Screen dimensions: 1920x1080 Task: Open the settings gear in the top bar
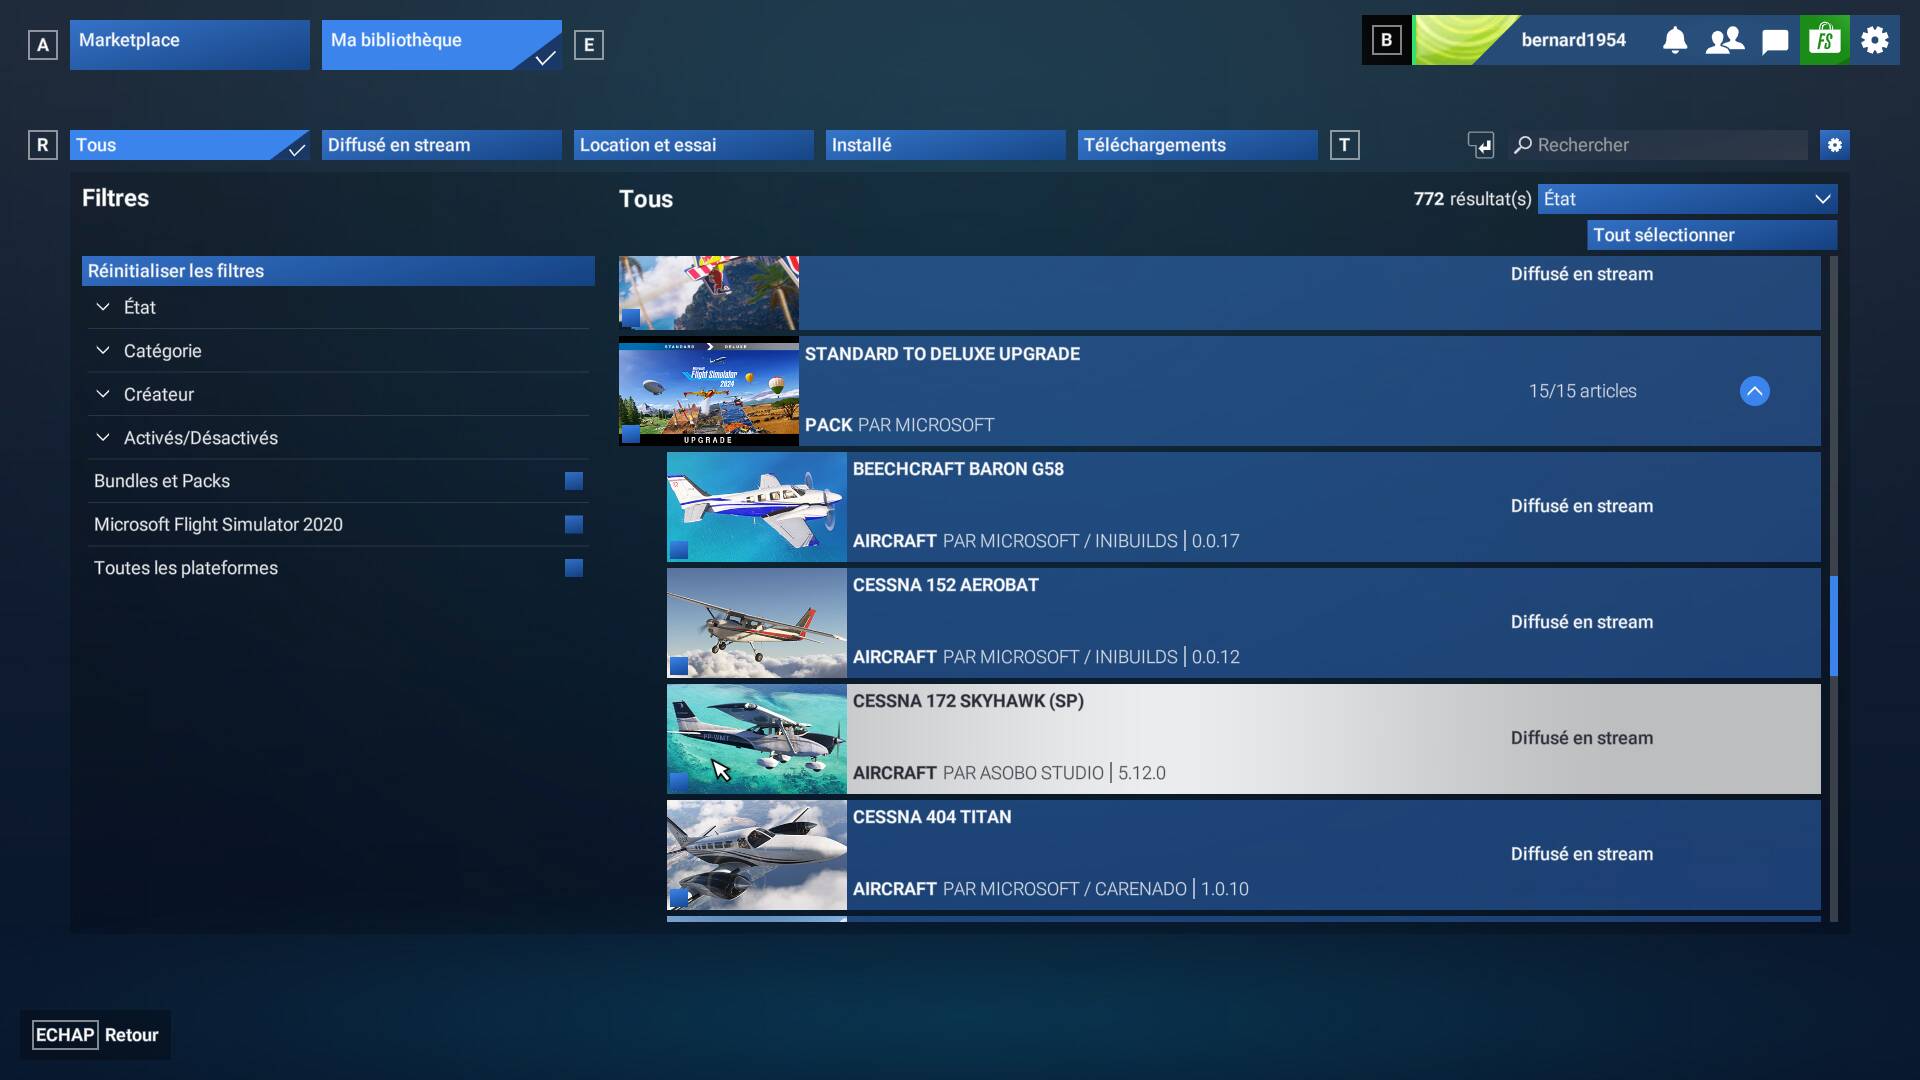click(1875, 41)
